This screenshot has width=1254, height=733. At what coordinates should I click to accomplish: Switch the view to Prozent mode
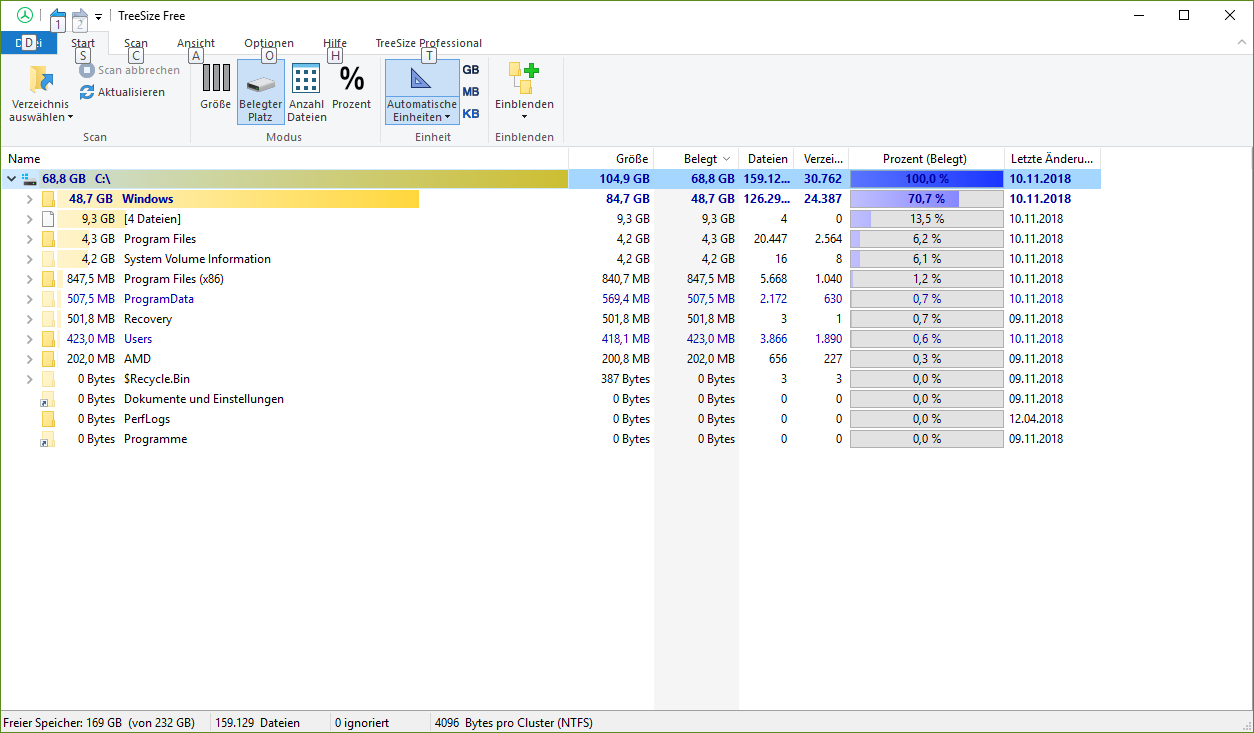pyautogui.click(x=352, y=86)
